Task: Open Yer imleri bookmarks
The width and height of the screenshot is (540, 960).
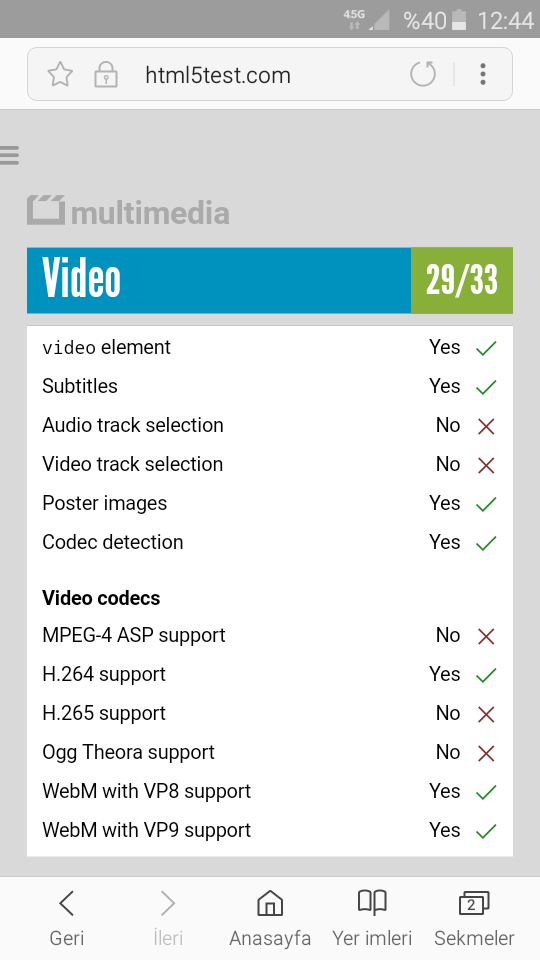Action: coord(372,918)
